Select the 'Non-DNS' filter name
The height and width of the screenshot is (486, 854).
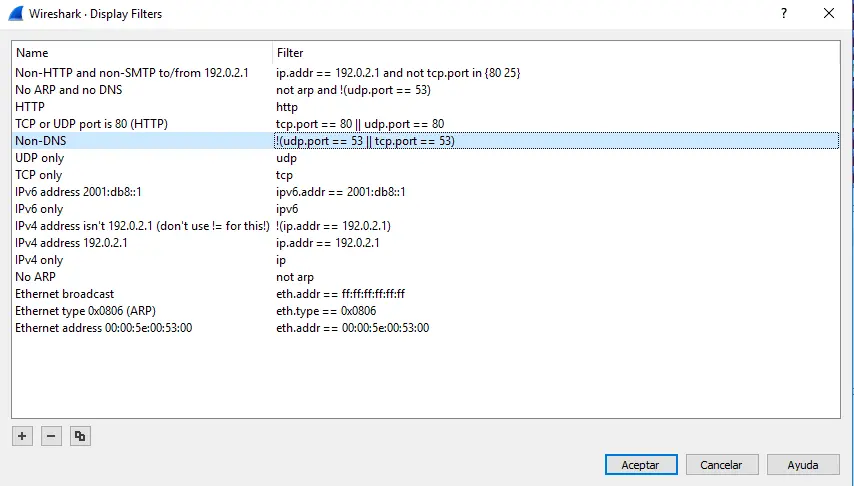(x=41, y=141)
